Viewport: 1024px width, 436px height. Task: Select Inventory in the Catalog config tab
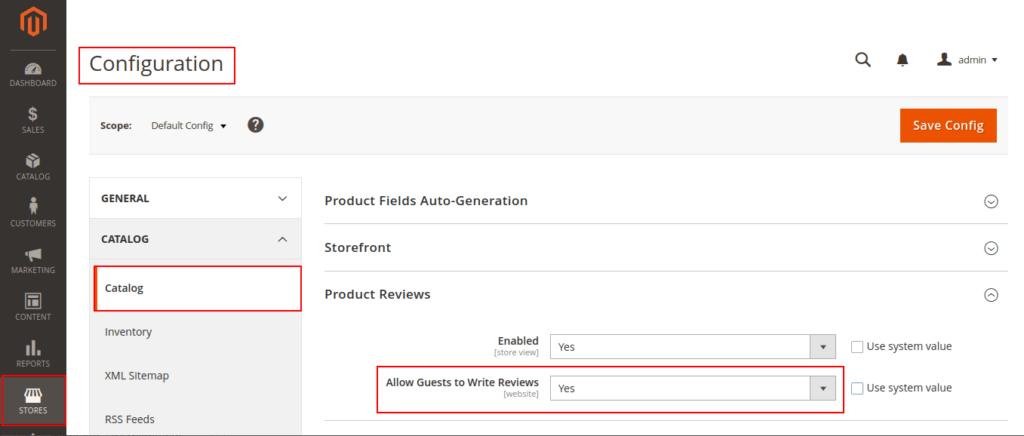[x=128, y=332]
